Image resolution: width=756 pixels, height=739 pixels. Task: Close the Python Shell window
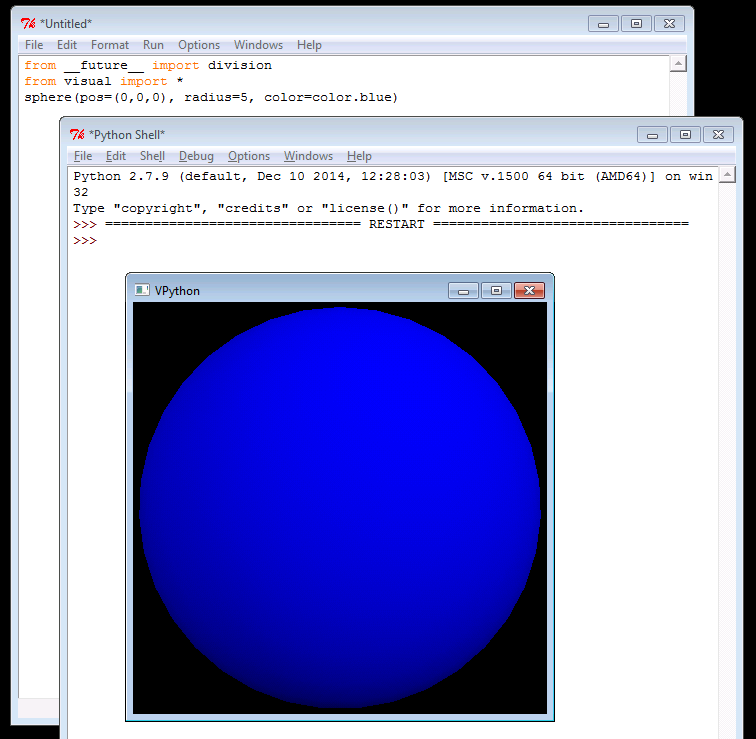pyautogui.click(x=718, y=135)
